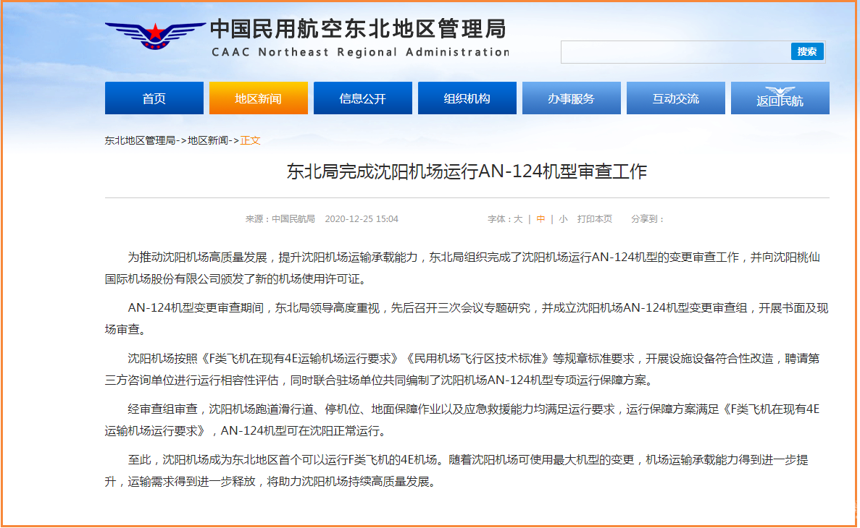Viewport: 860px width, 528px height.
Task: Follow the 地区新闻 breadcrumb link
Action: pos(208,141)
